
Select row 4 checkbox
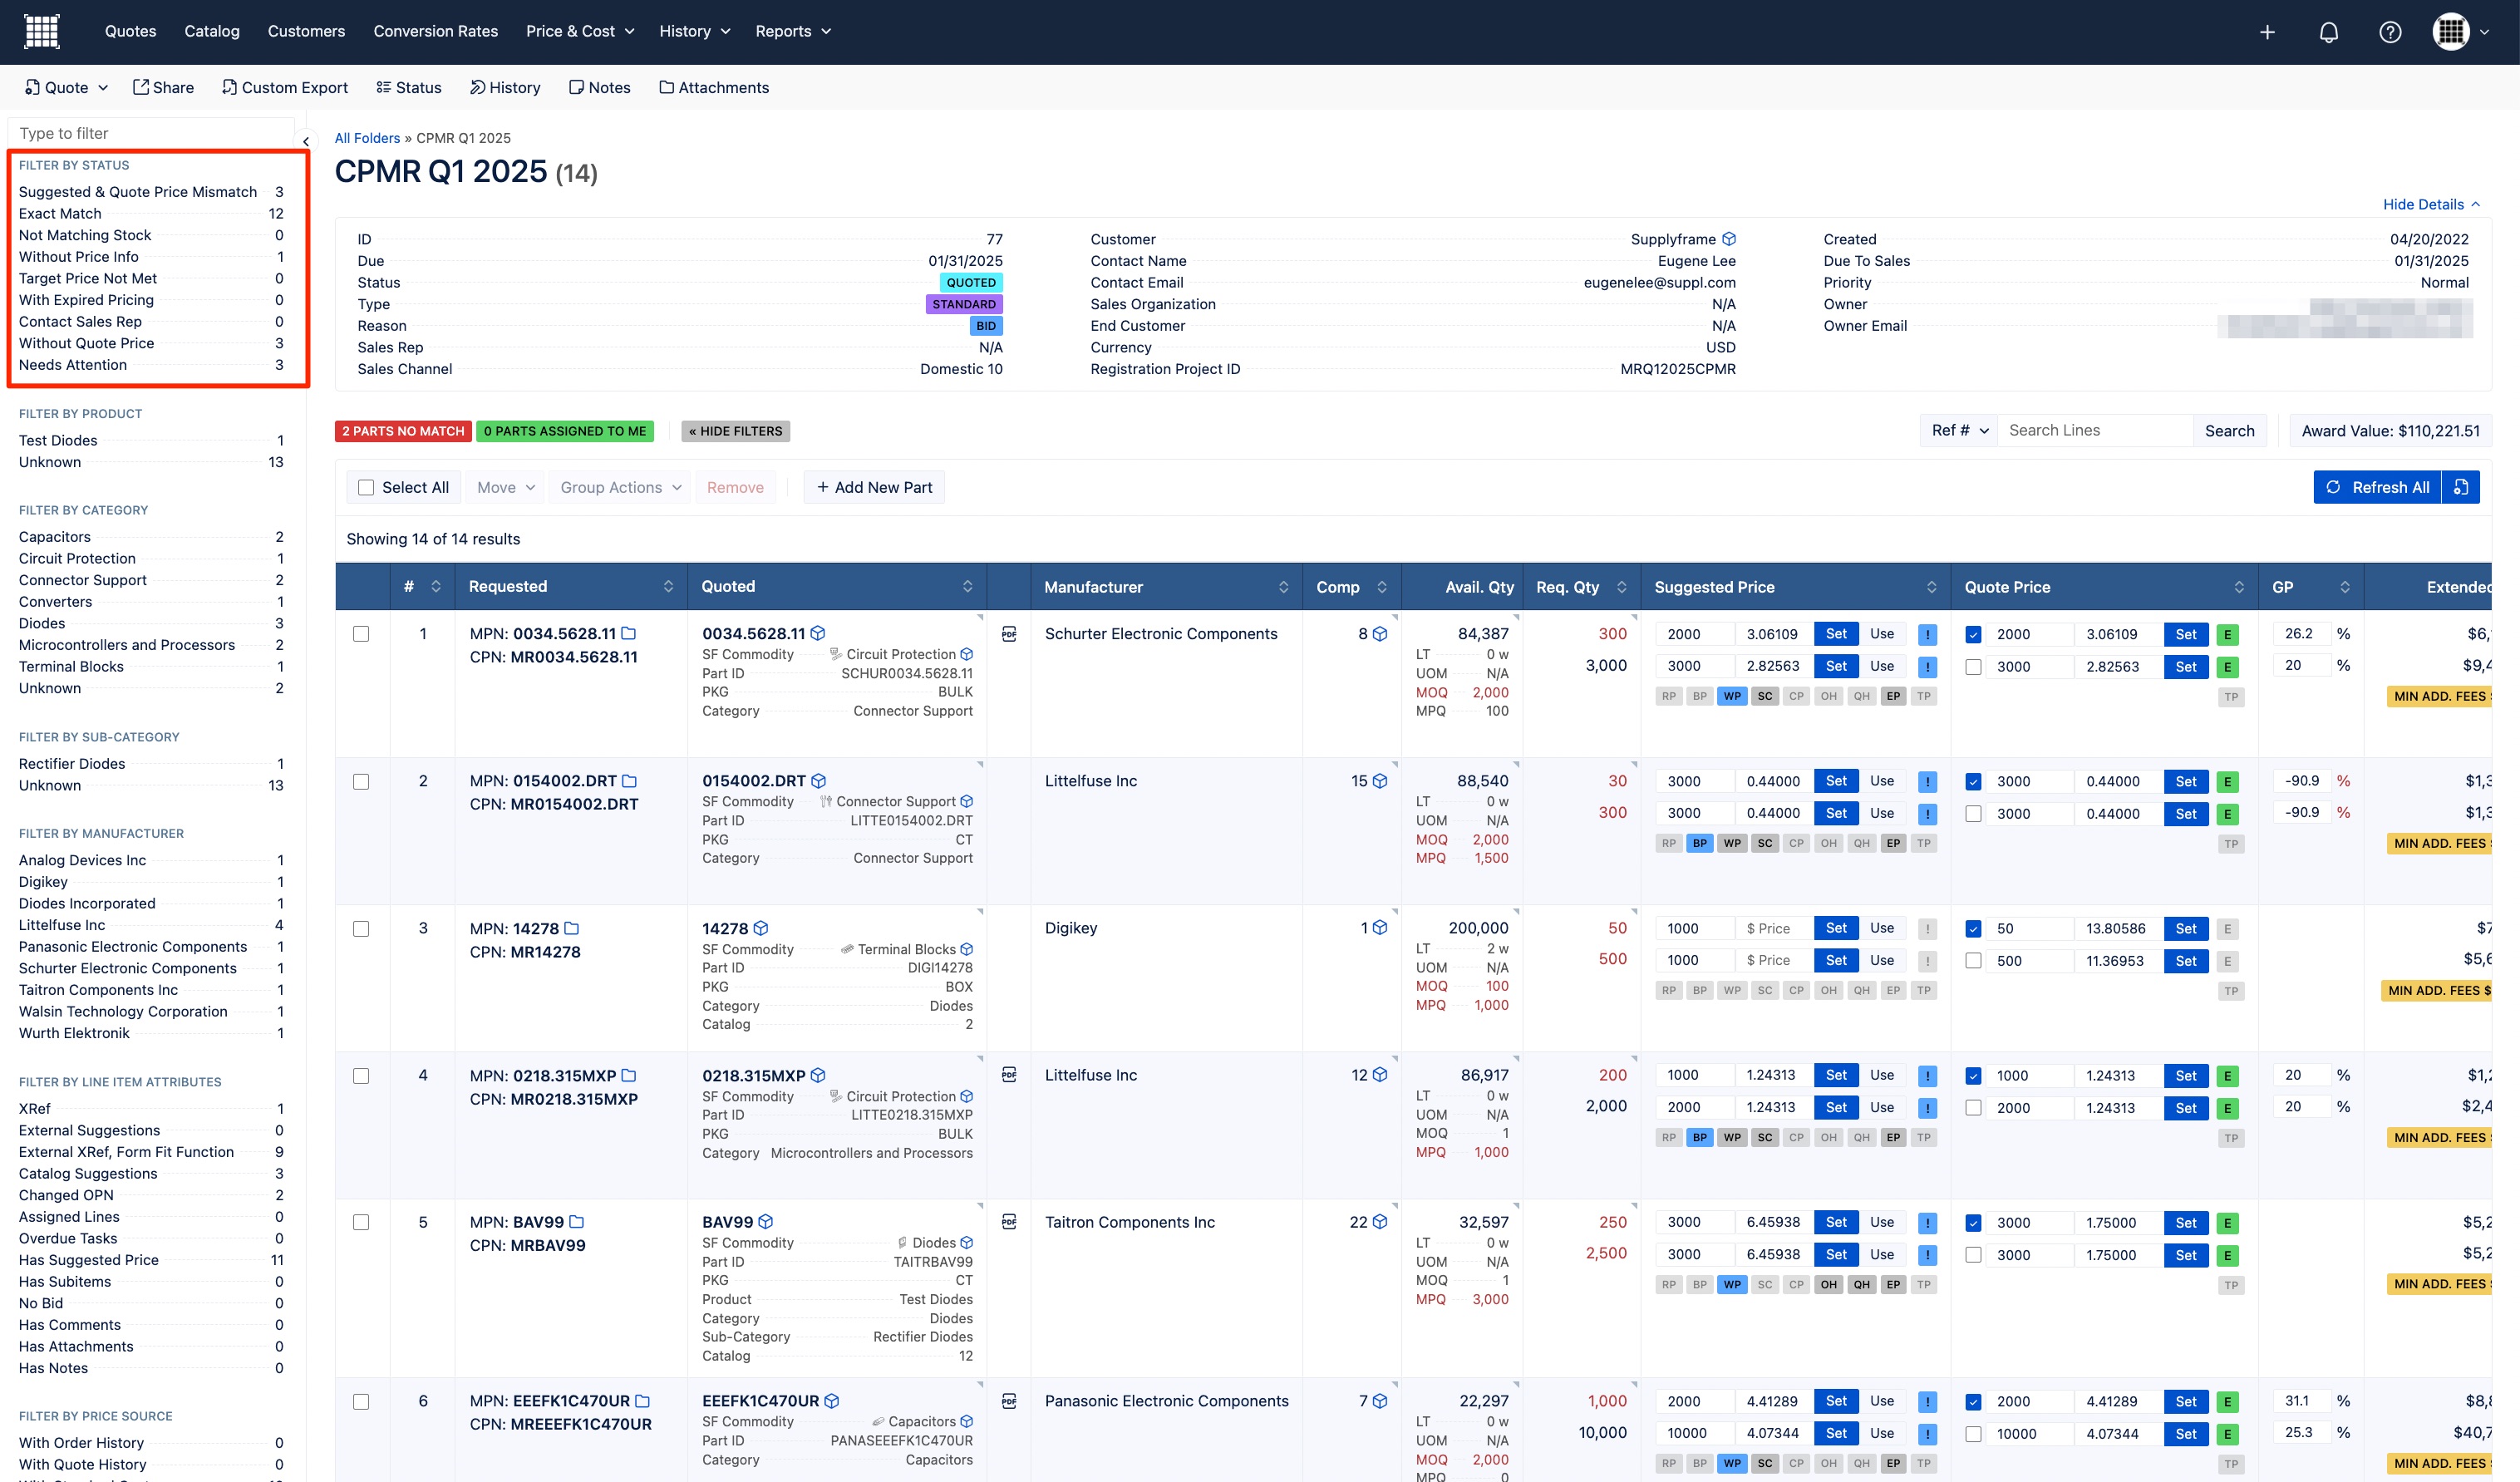(x=361, y=1076)
